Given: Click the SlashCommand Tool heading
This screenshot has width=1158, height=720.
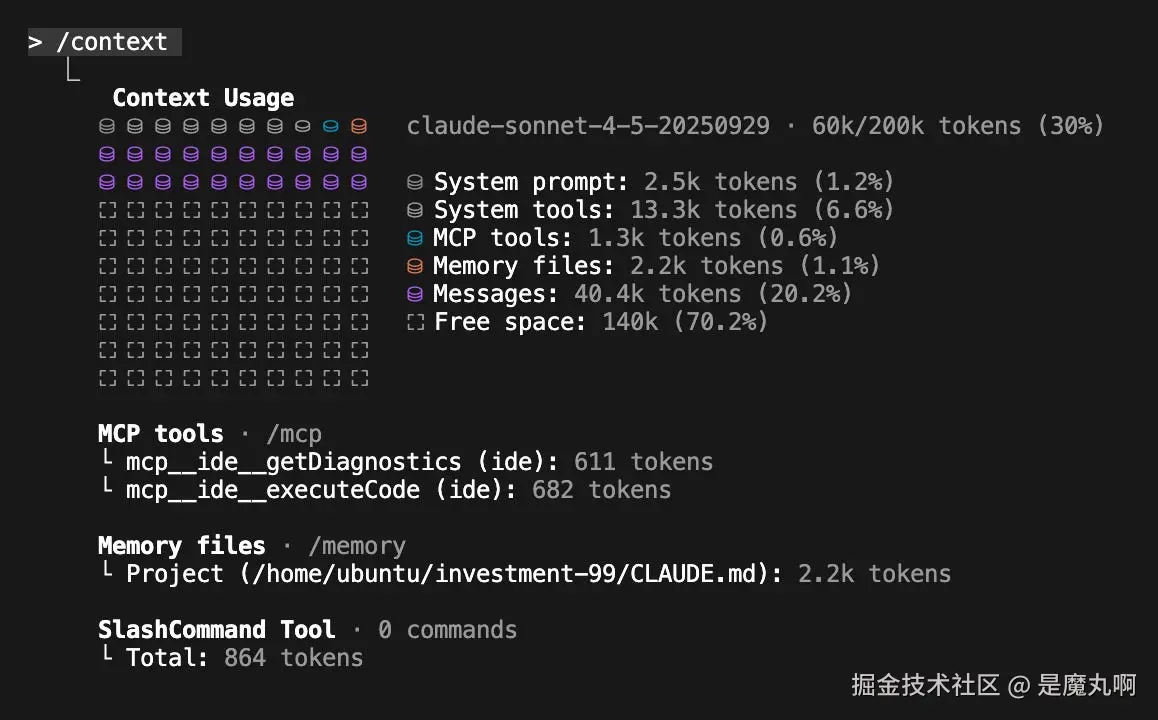Looking at the screenshot, I should click(216, 630).
